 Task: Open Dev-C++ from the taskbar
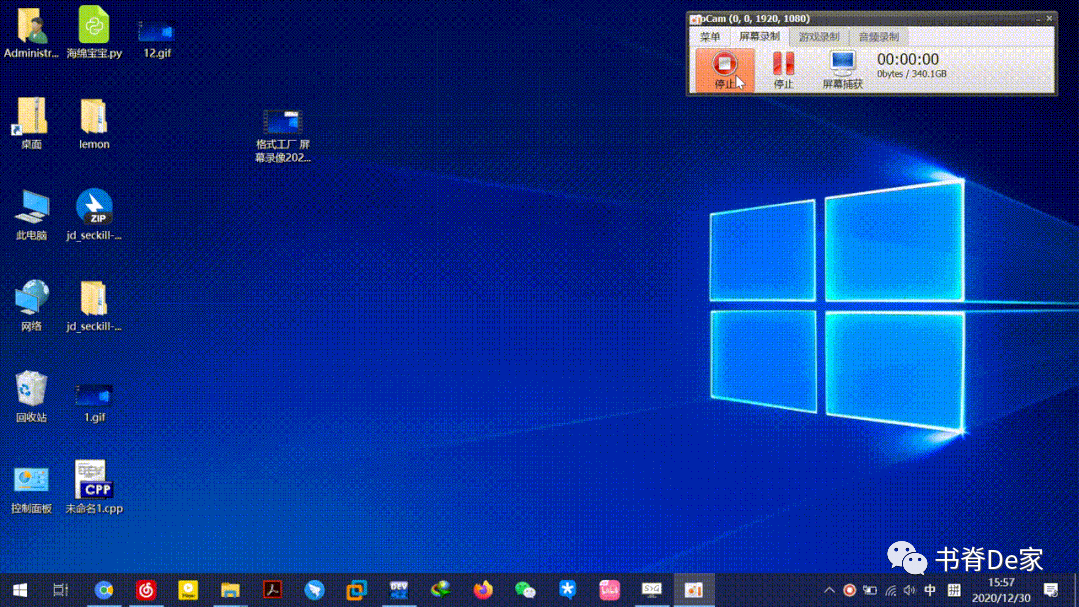(398, 590)
